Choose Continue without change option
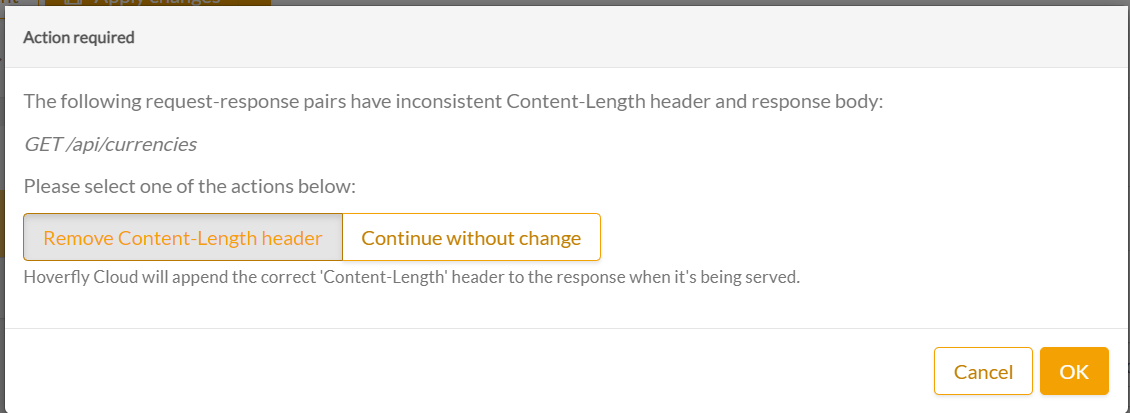The image size is (1130, 413). pyautogui.click(x=471, y=238)
